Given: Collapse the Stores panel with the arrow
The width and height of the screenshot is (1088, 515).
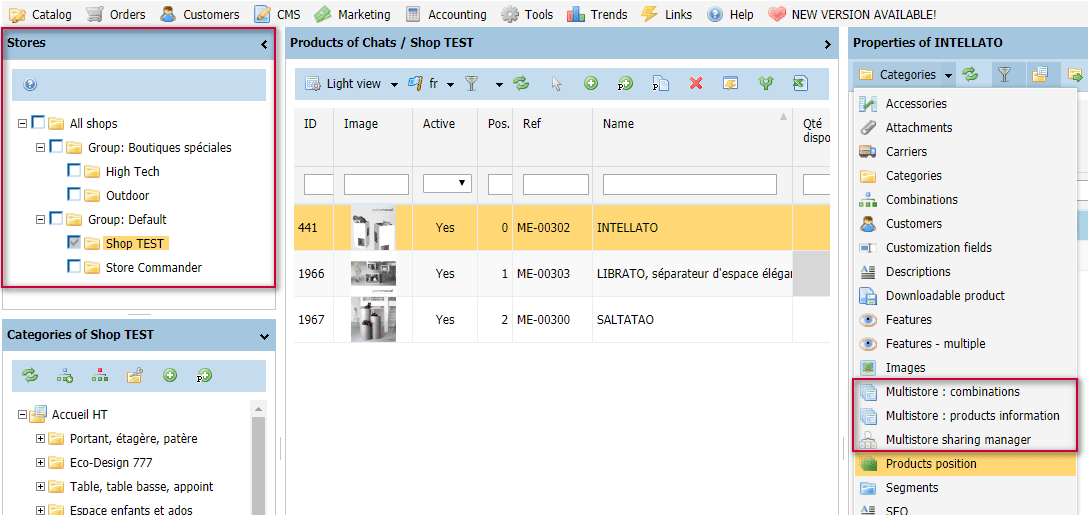Looking at the screenshot, I should [x=264, y=44].
